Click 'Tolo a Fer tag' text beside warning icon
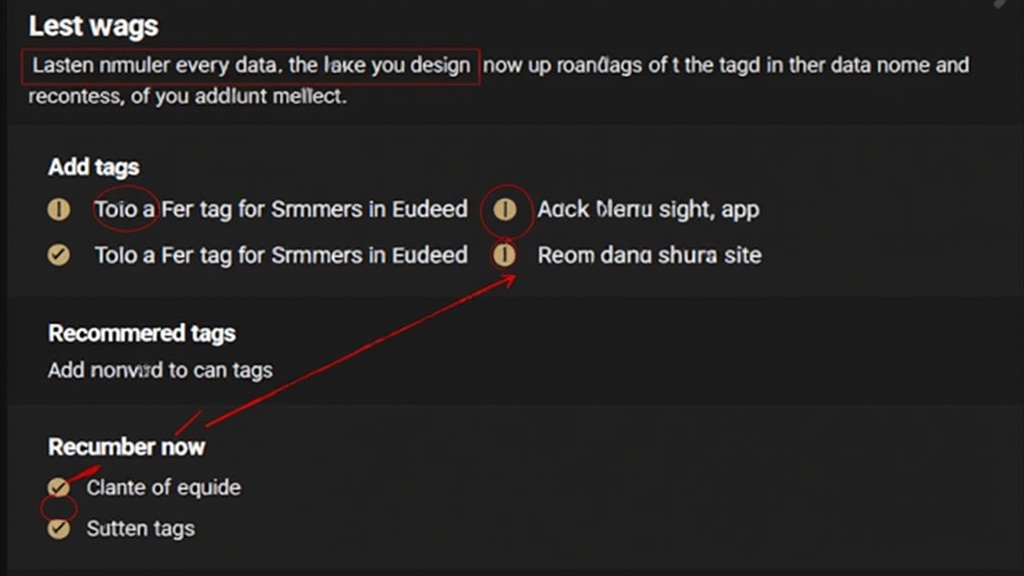1024x576 pixels. coord(281,210)
